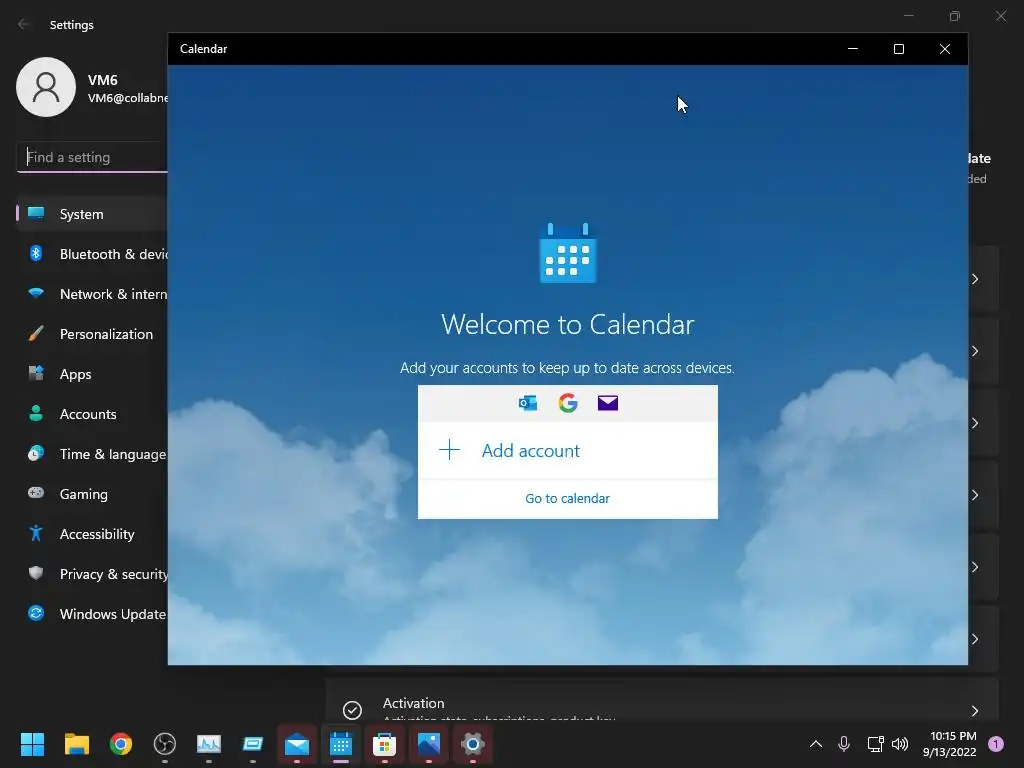This screenshot has width=1024, height=768.
Task: Open Accessibility settings page
Action: click(x=92, y=534)
